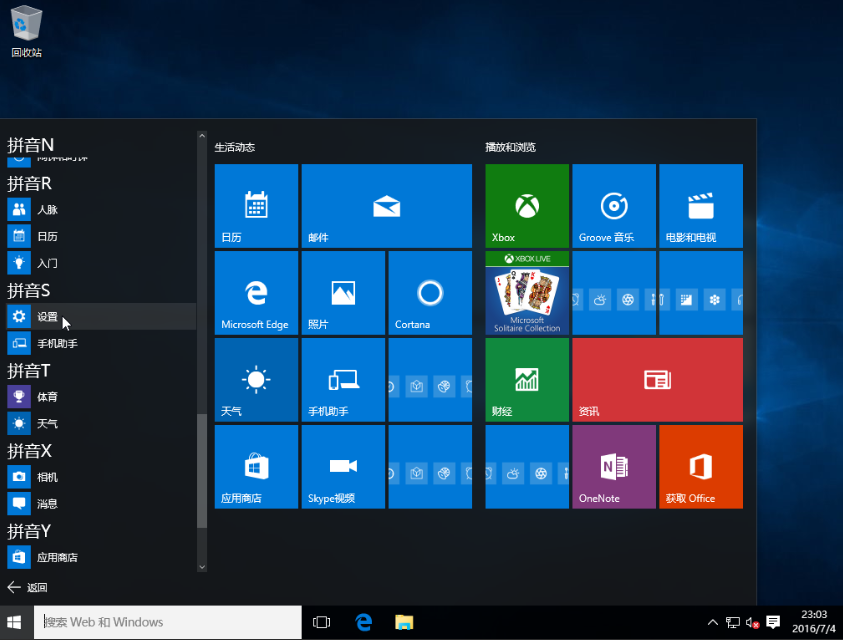The image size is (843, 640).
Task: Launch Skype视频 from its tile
Action: tap(343, 466)
